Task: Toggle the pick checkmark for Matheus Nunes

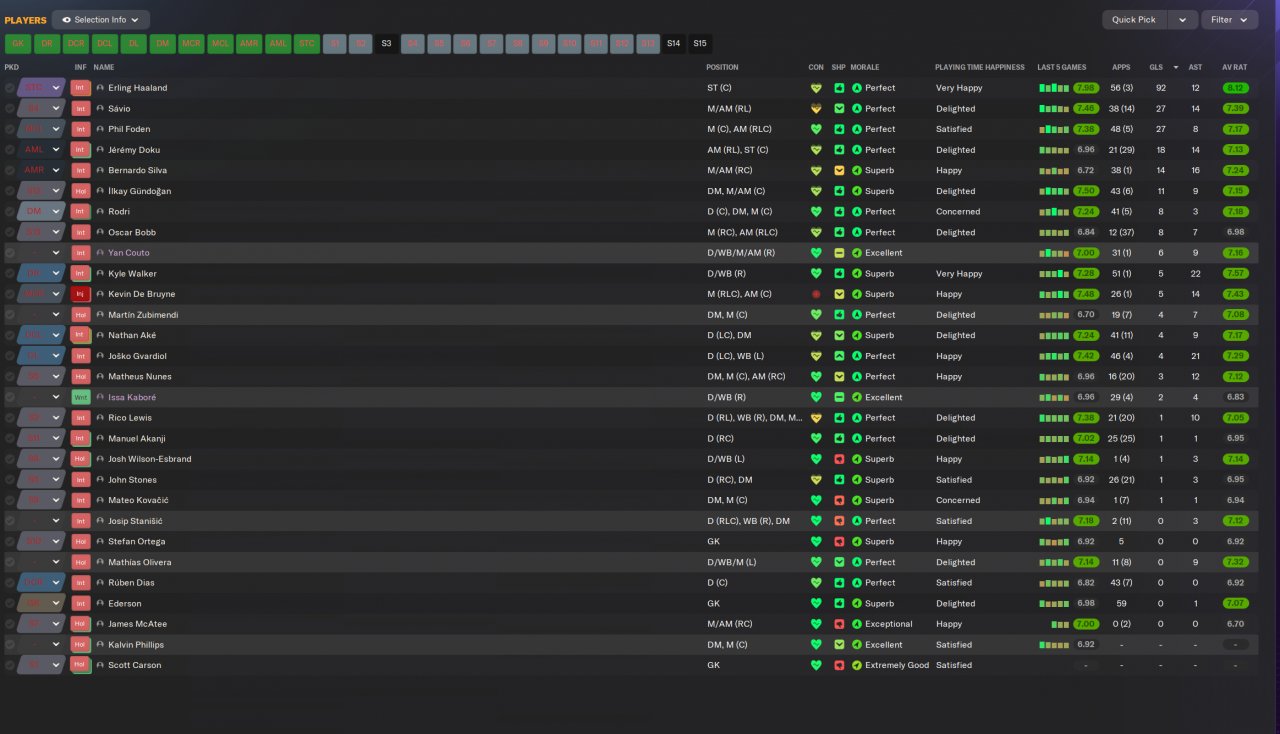Action: [x=10, y=376]
